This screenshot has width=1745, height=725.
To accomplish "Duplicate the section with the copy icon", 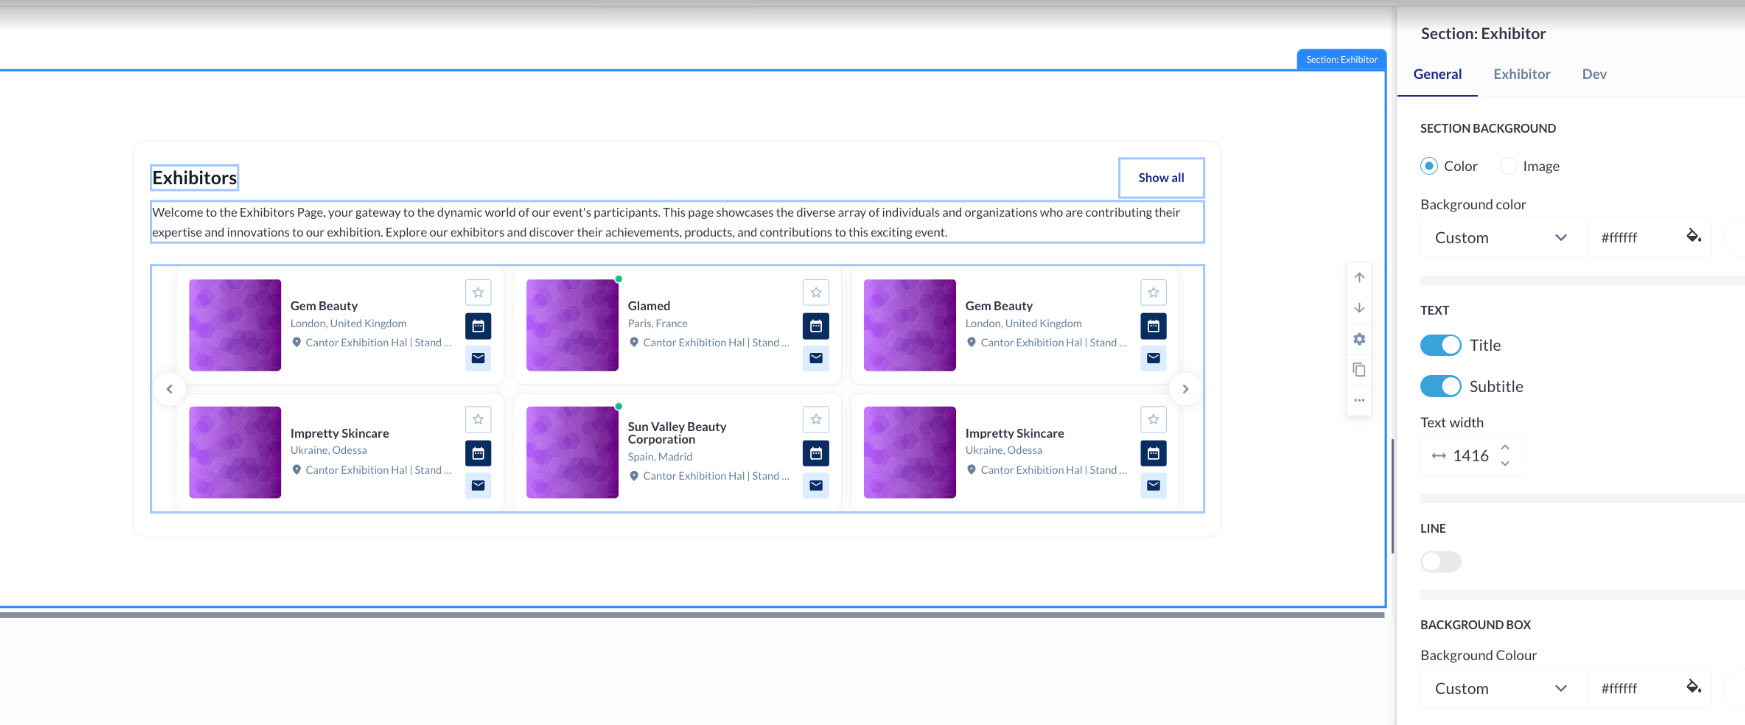I will click(x=1359, y=370).
